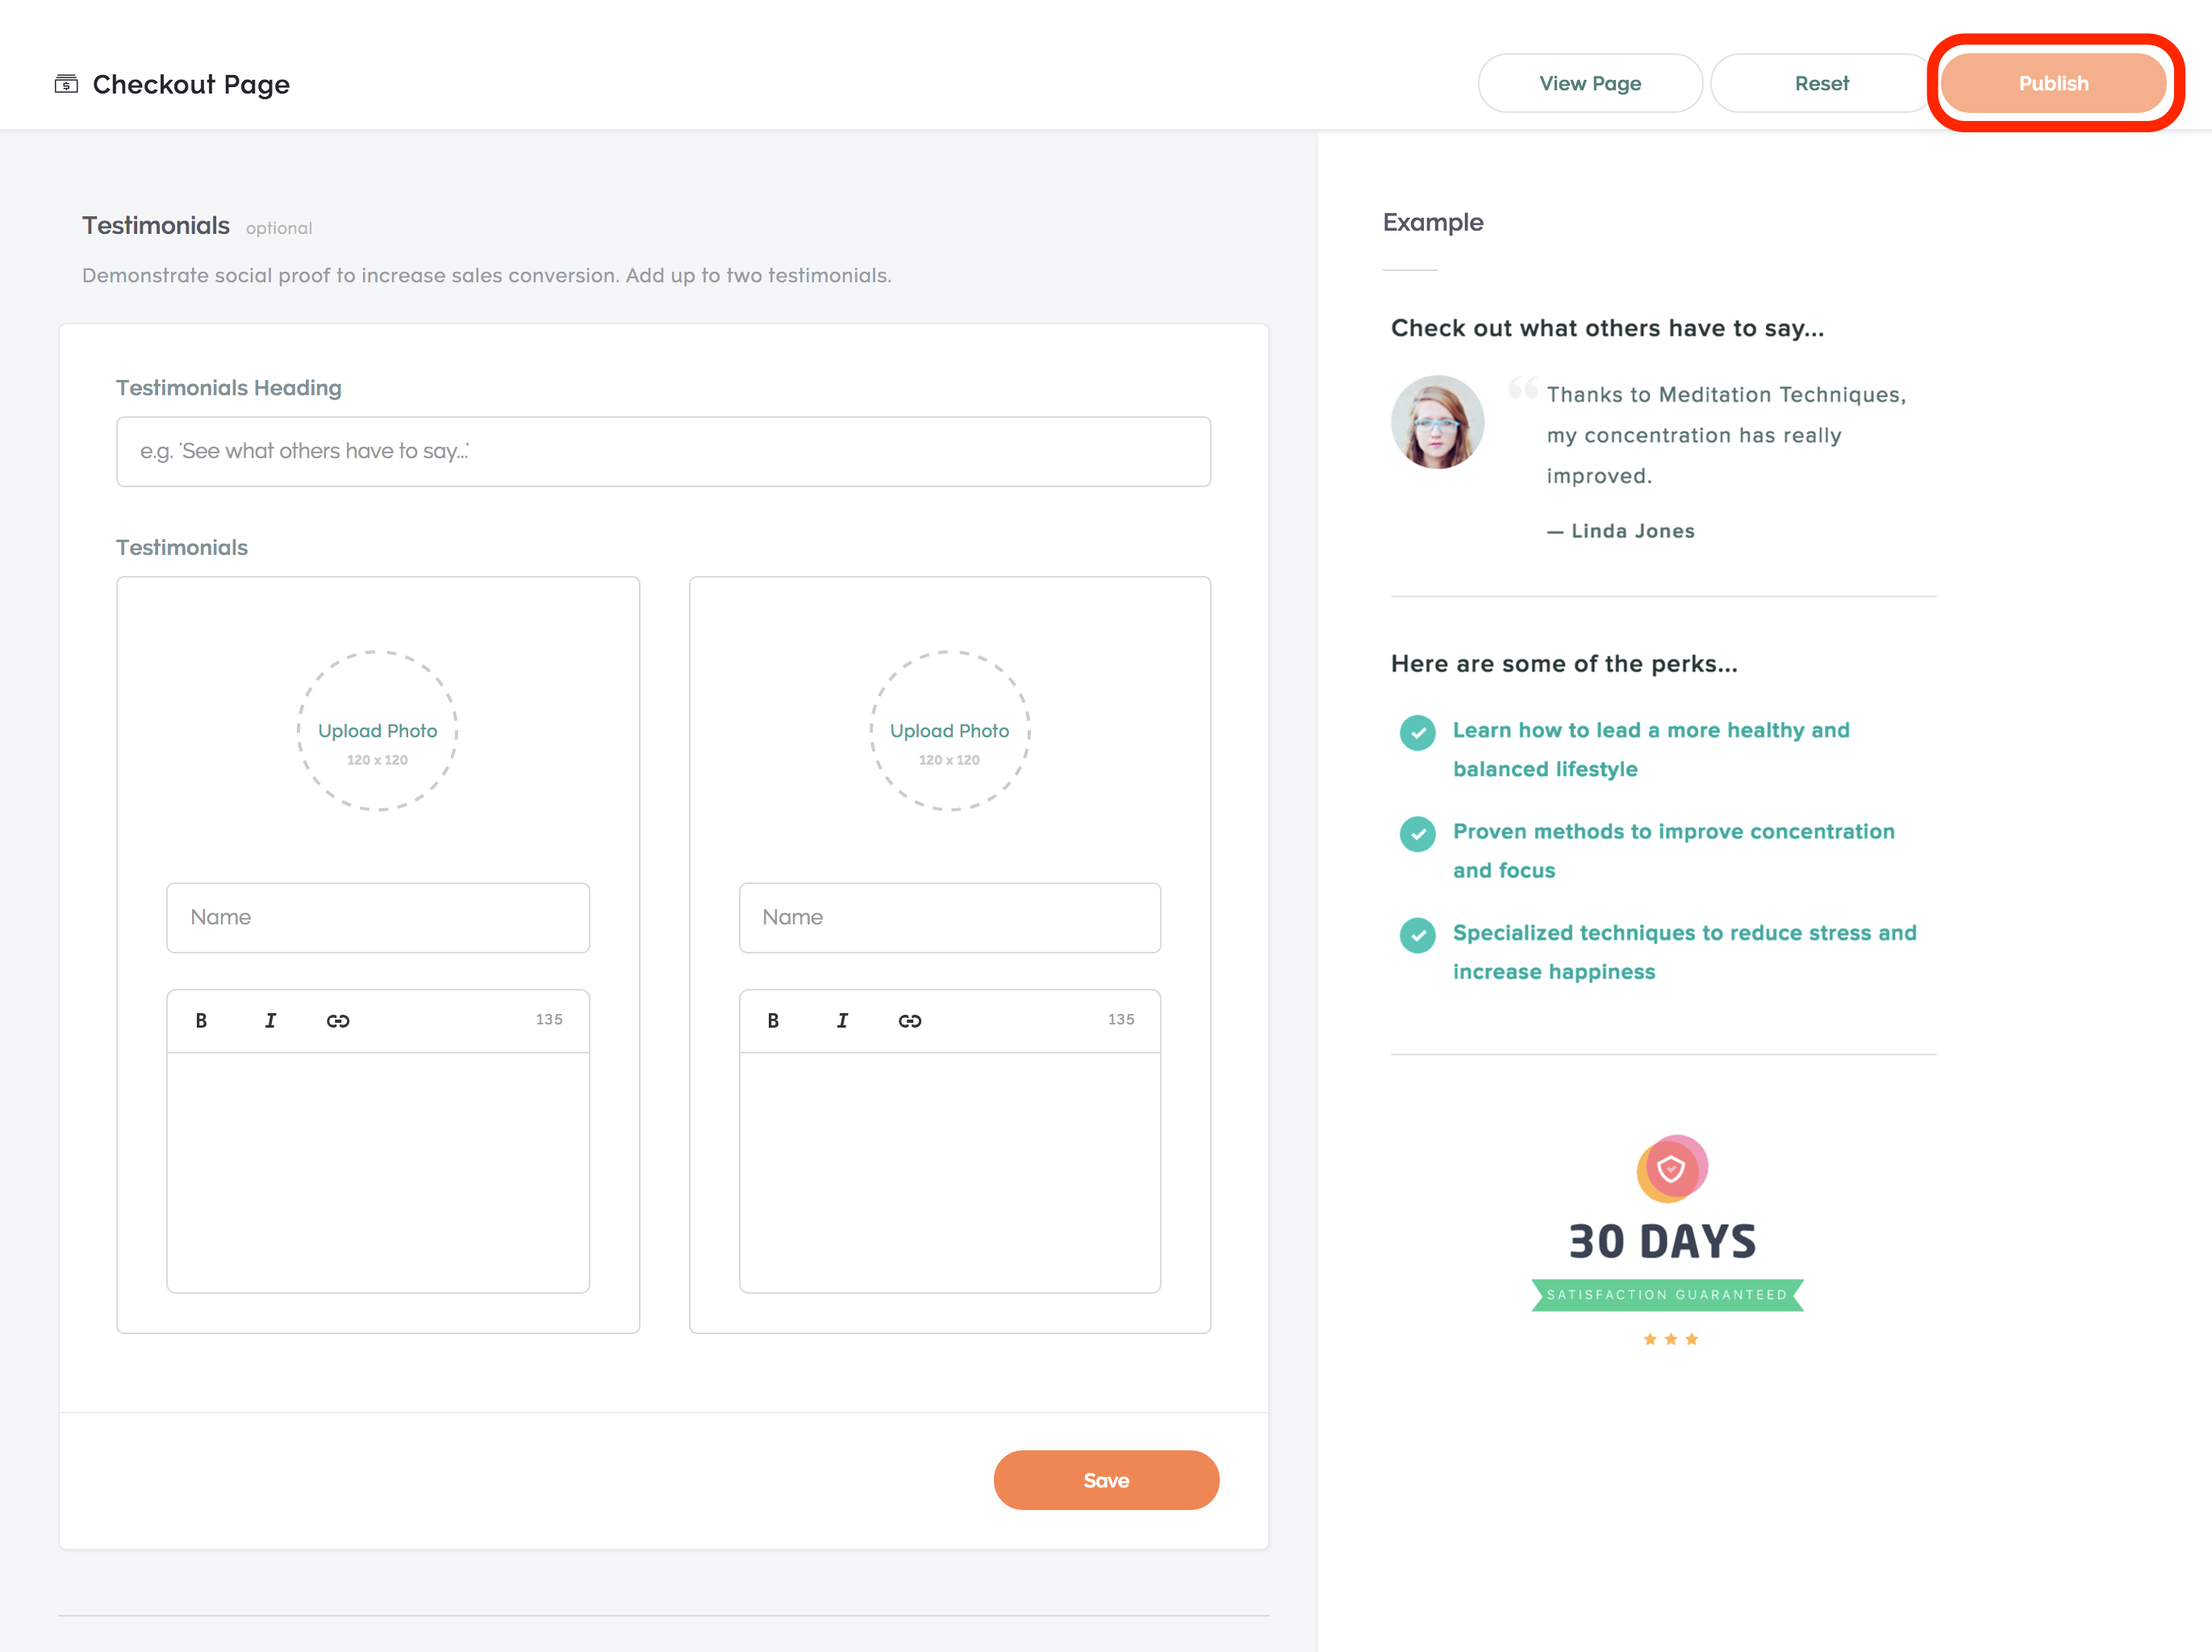Upload photo for first testimonial
Screen dimensions: 2212x1652
click(x=377, y=731)
